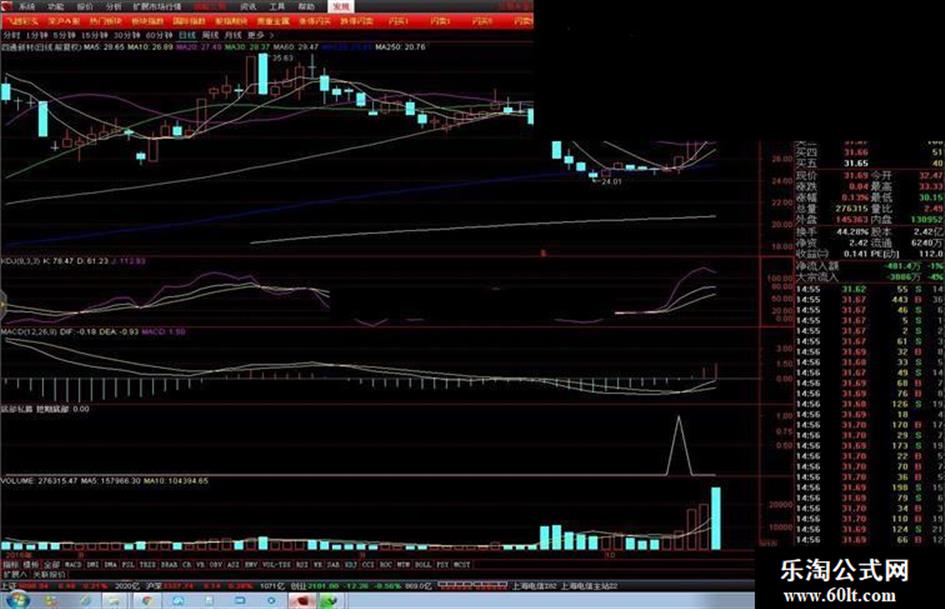
Task: Switch chart to 分时 view
Action: pyautogui.click(x=11, y=36)
